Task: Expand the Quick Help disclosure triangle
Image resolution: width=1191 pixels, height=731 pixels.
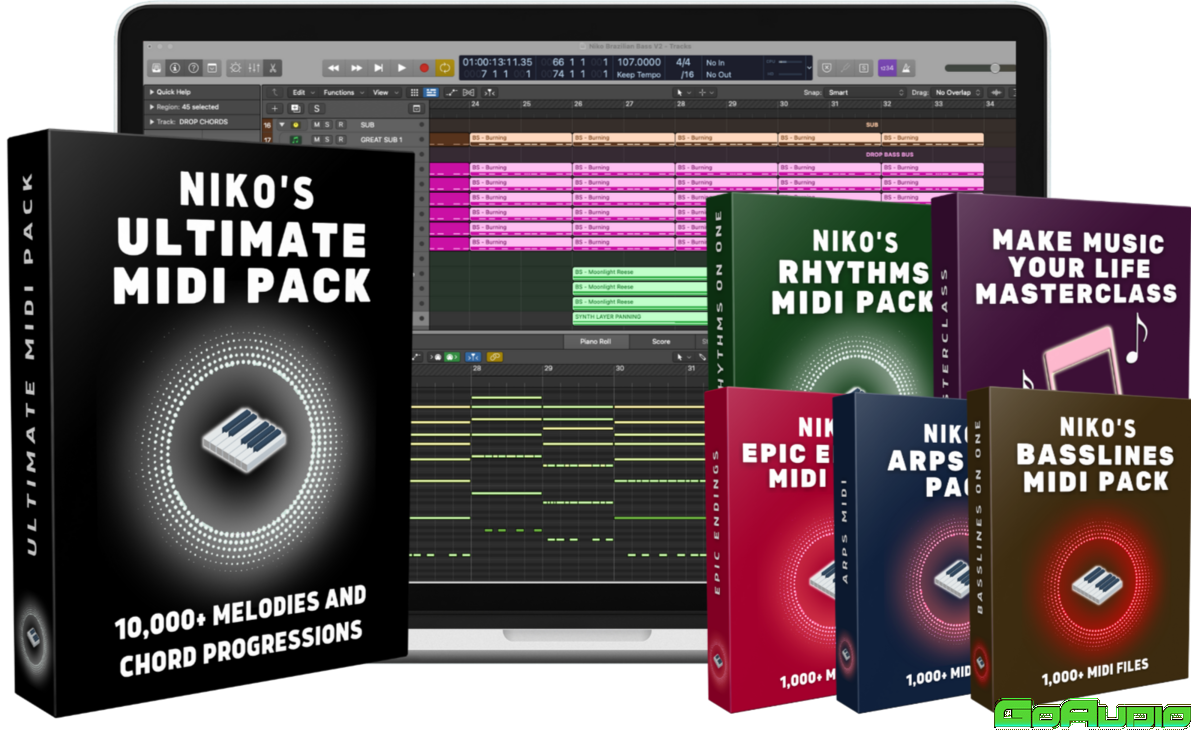Action: click(152, 92)
